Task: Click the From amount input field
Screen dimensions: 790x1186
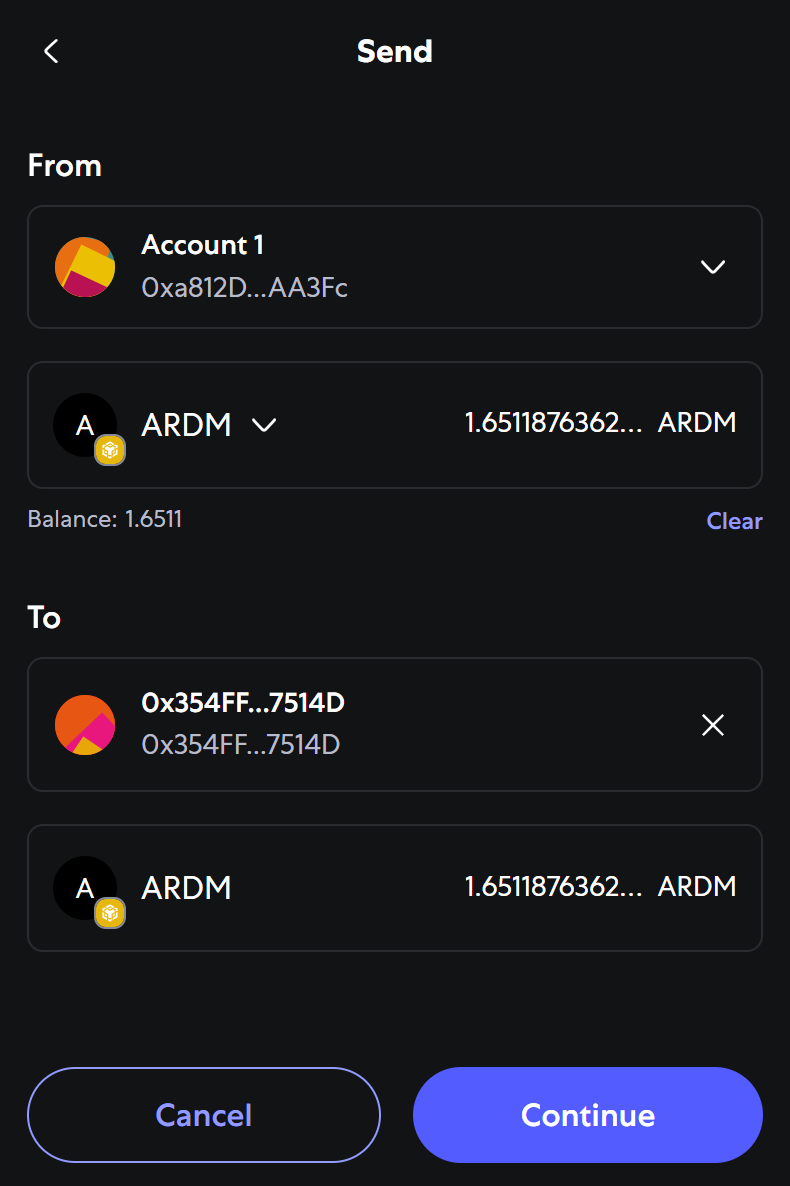Action: 553,423
